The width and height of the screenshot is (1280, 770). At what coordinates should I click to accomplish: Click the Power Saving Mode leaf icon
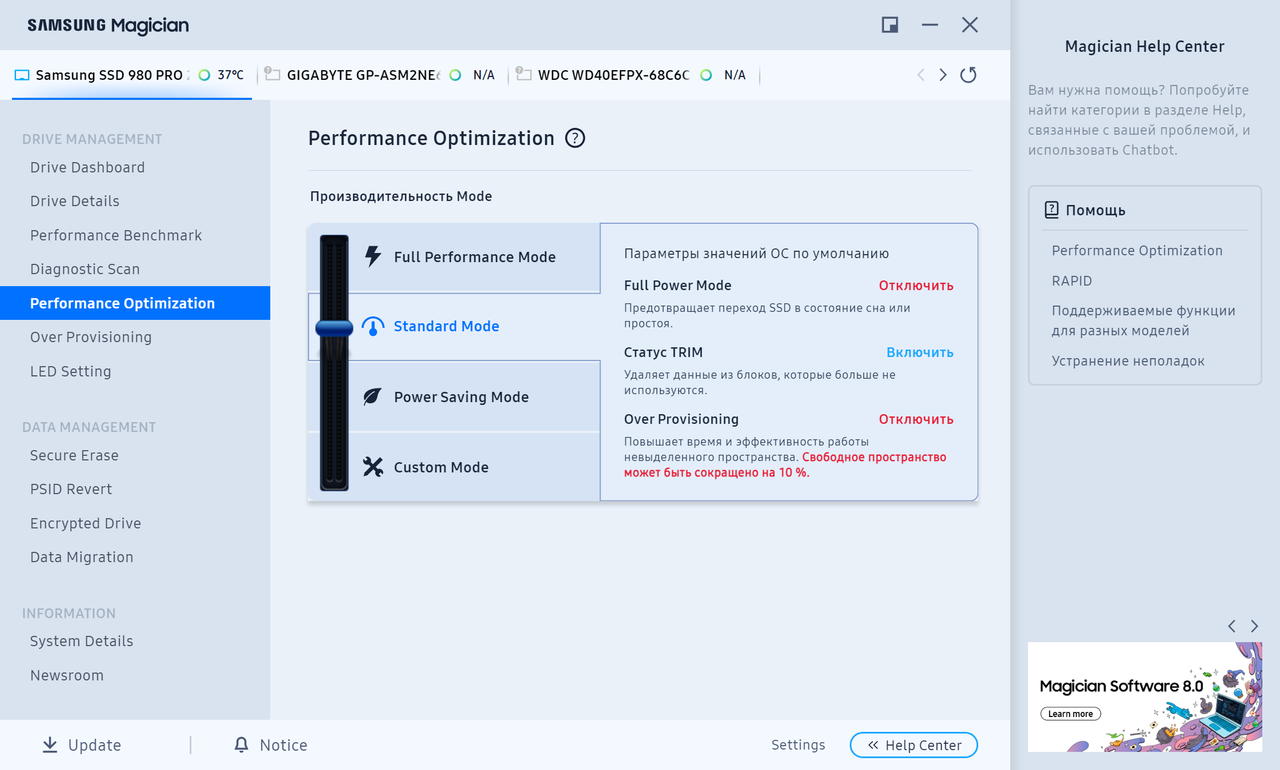click(x=372, y=396)
